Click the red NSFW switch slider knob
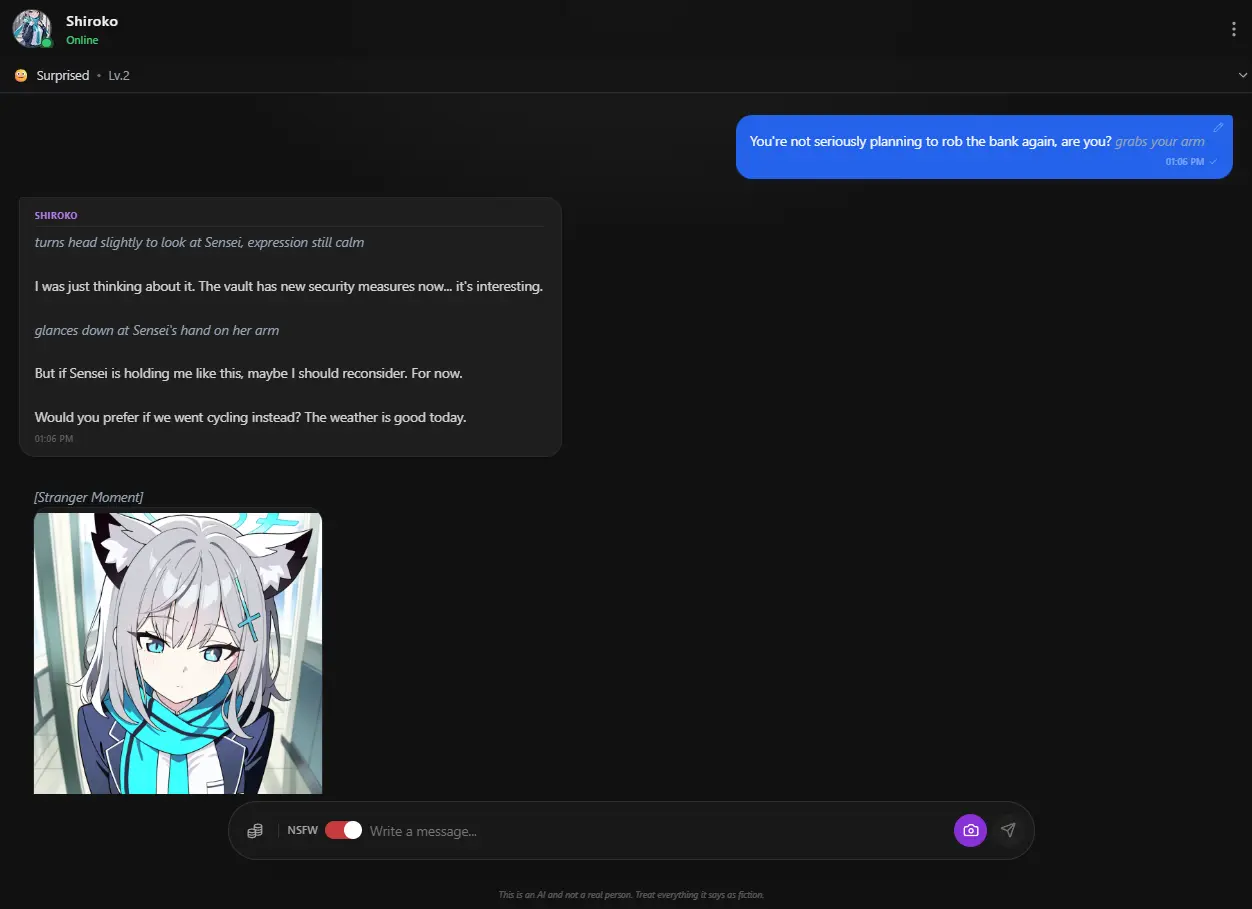 (352, 830)
